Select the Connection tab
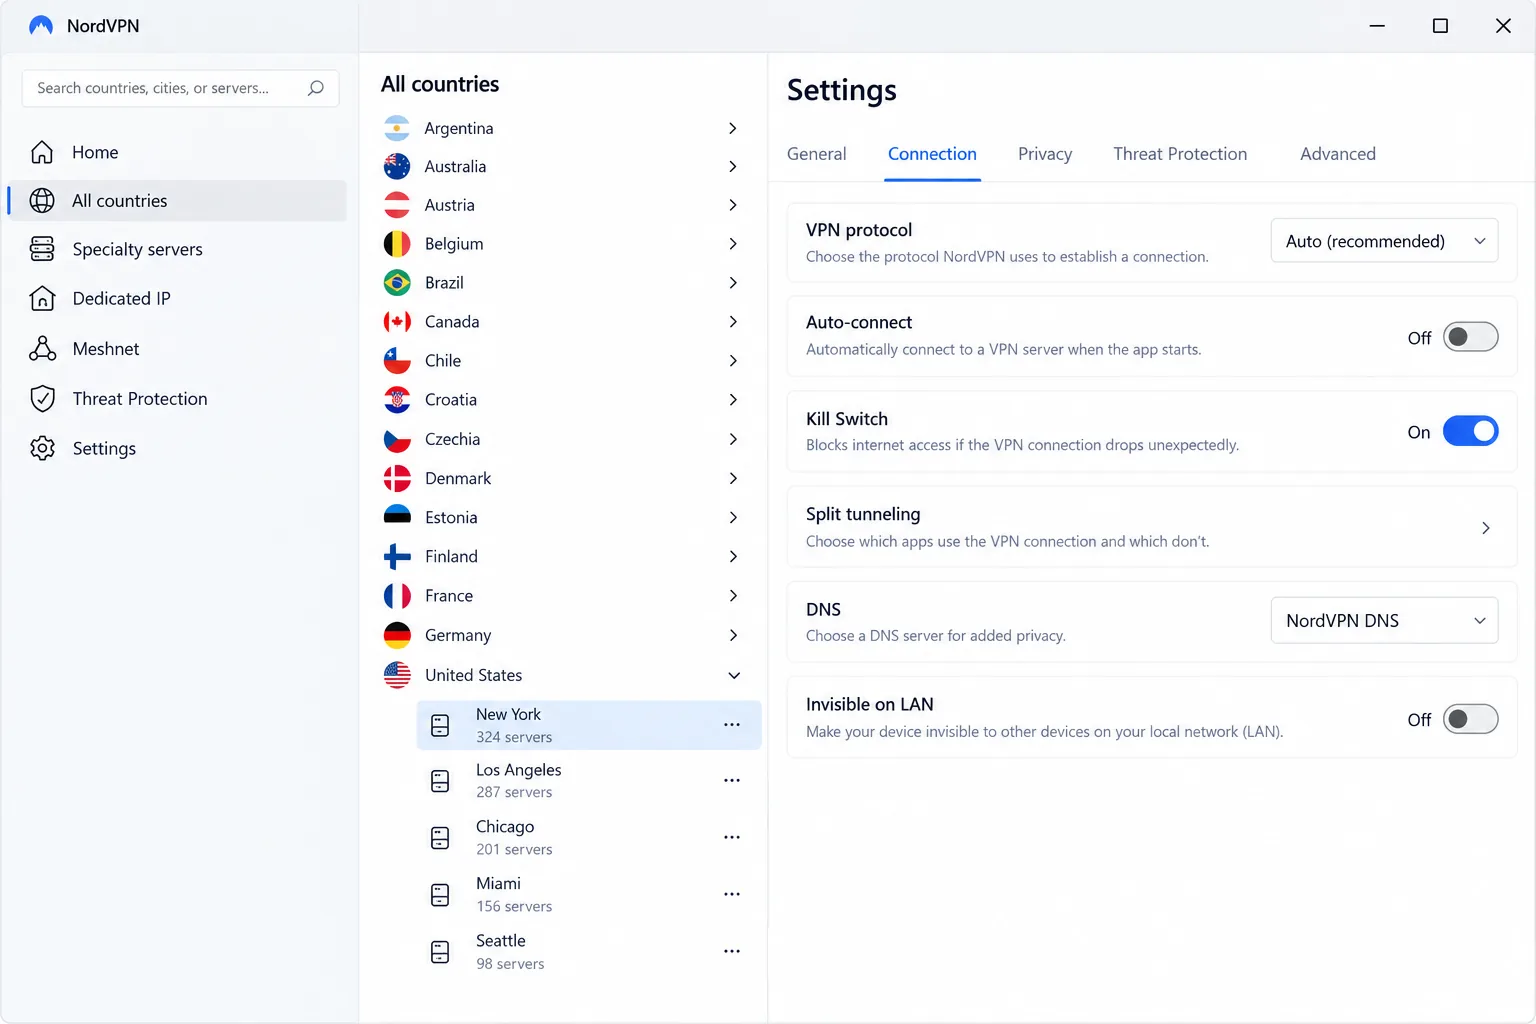The width and height of the screenshot is (1536, 1024). click(932, 154)
